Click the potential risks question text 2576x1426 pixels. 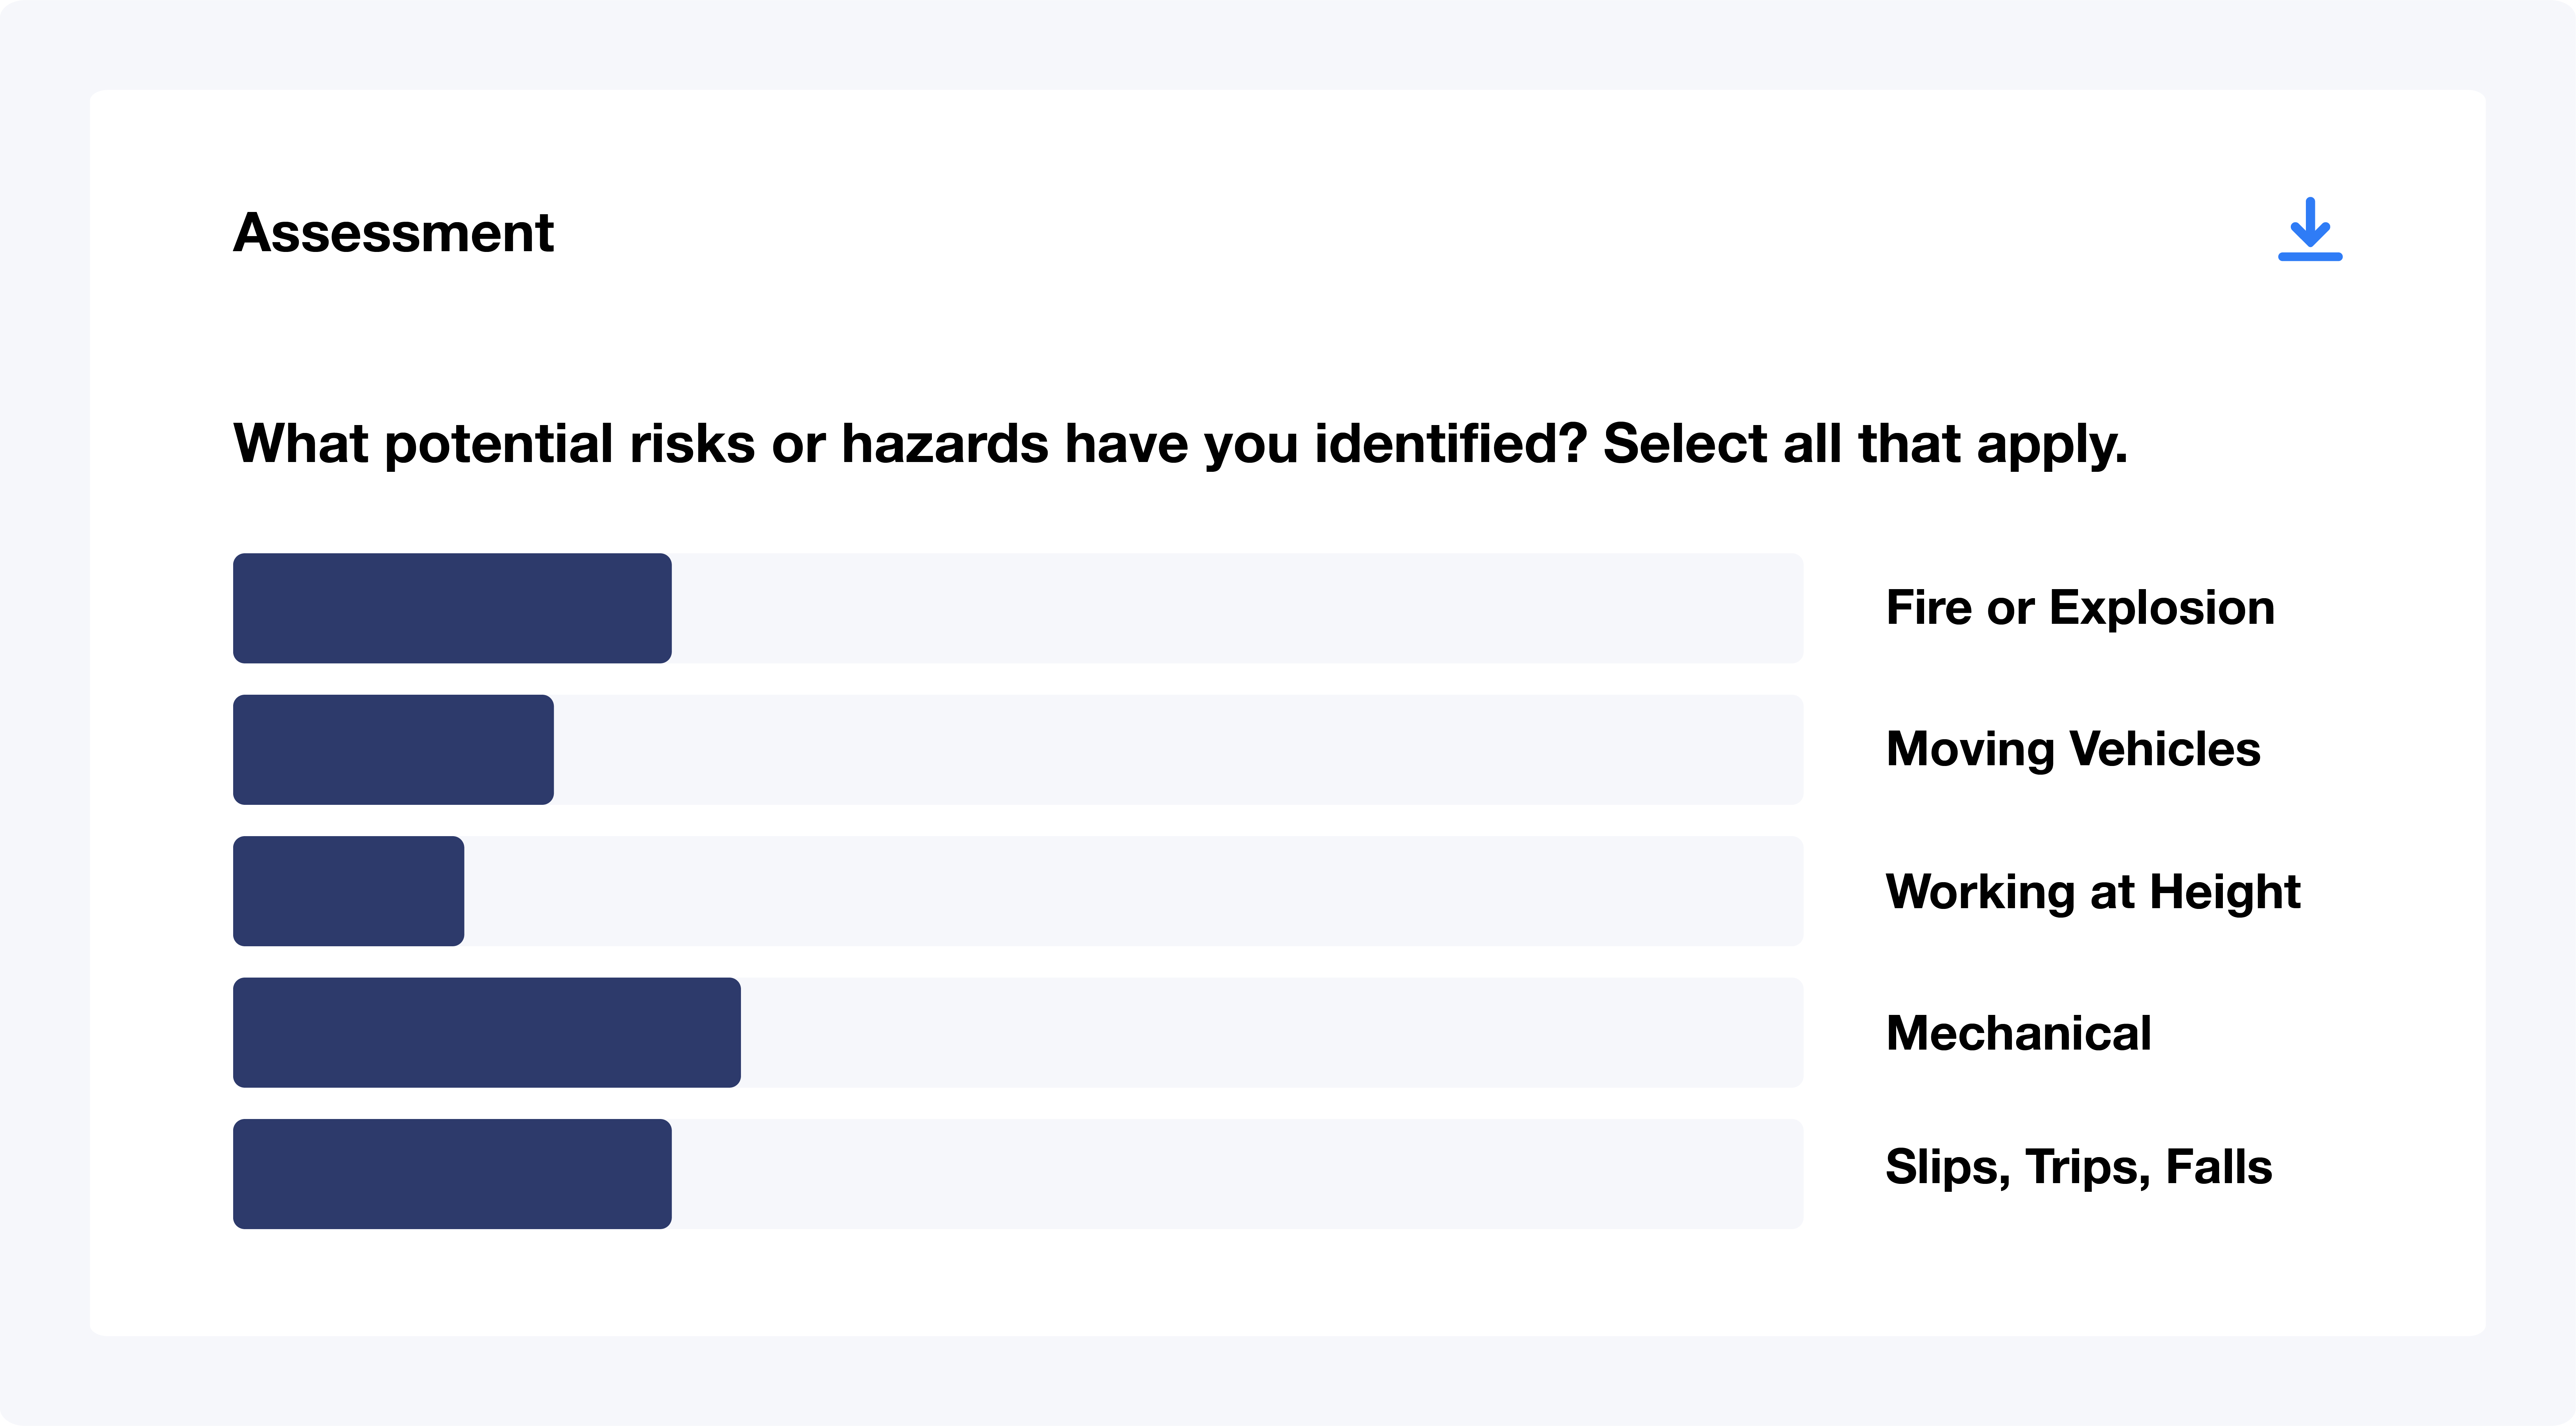[1180, 444]
